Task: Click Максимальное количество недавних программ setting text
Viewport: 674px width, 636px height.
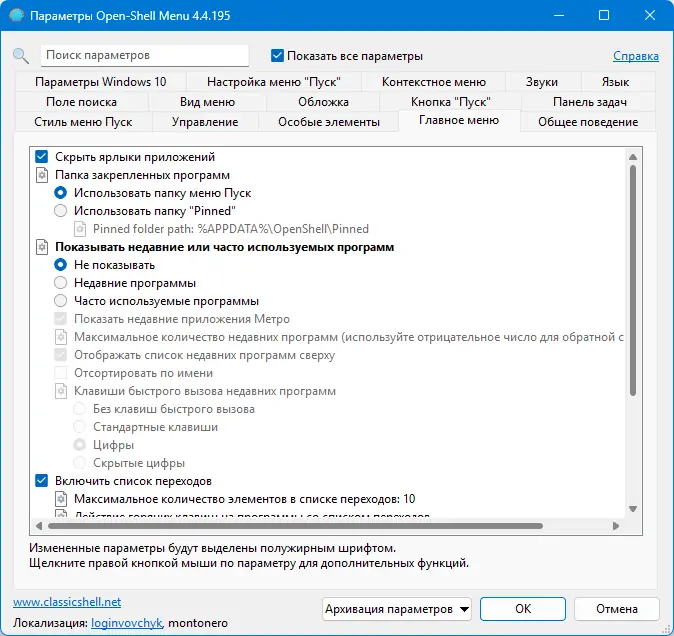Action: [x=349, y=337]
